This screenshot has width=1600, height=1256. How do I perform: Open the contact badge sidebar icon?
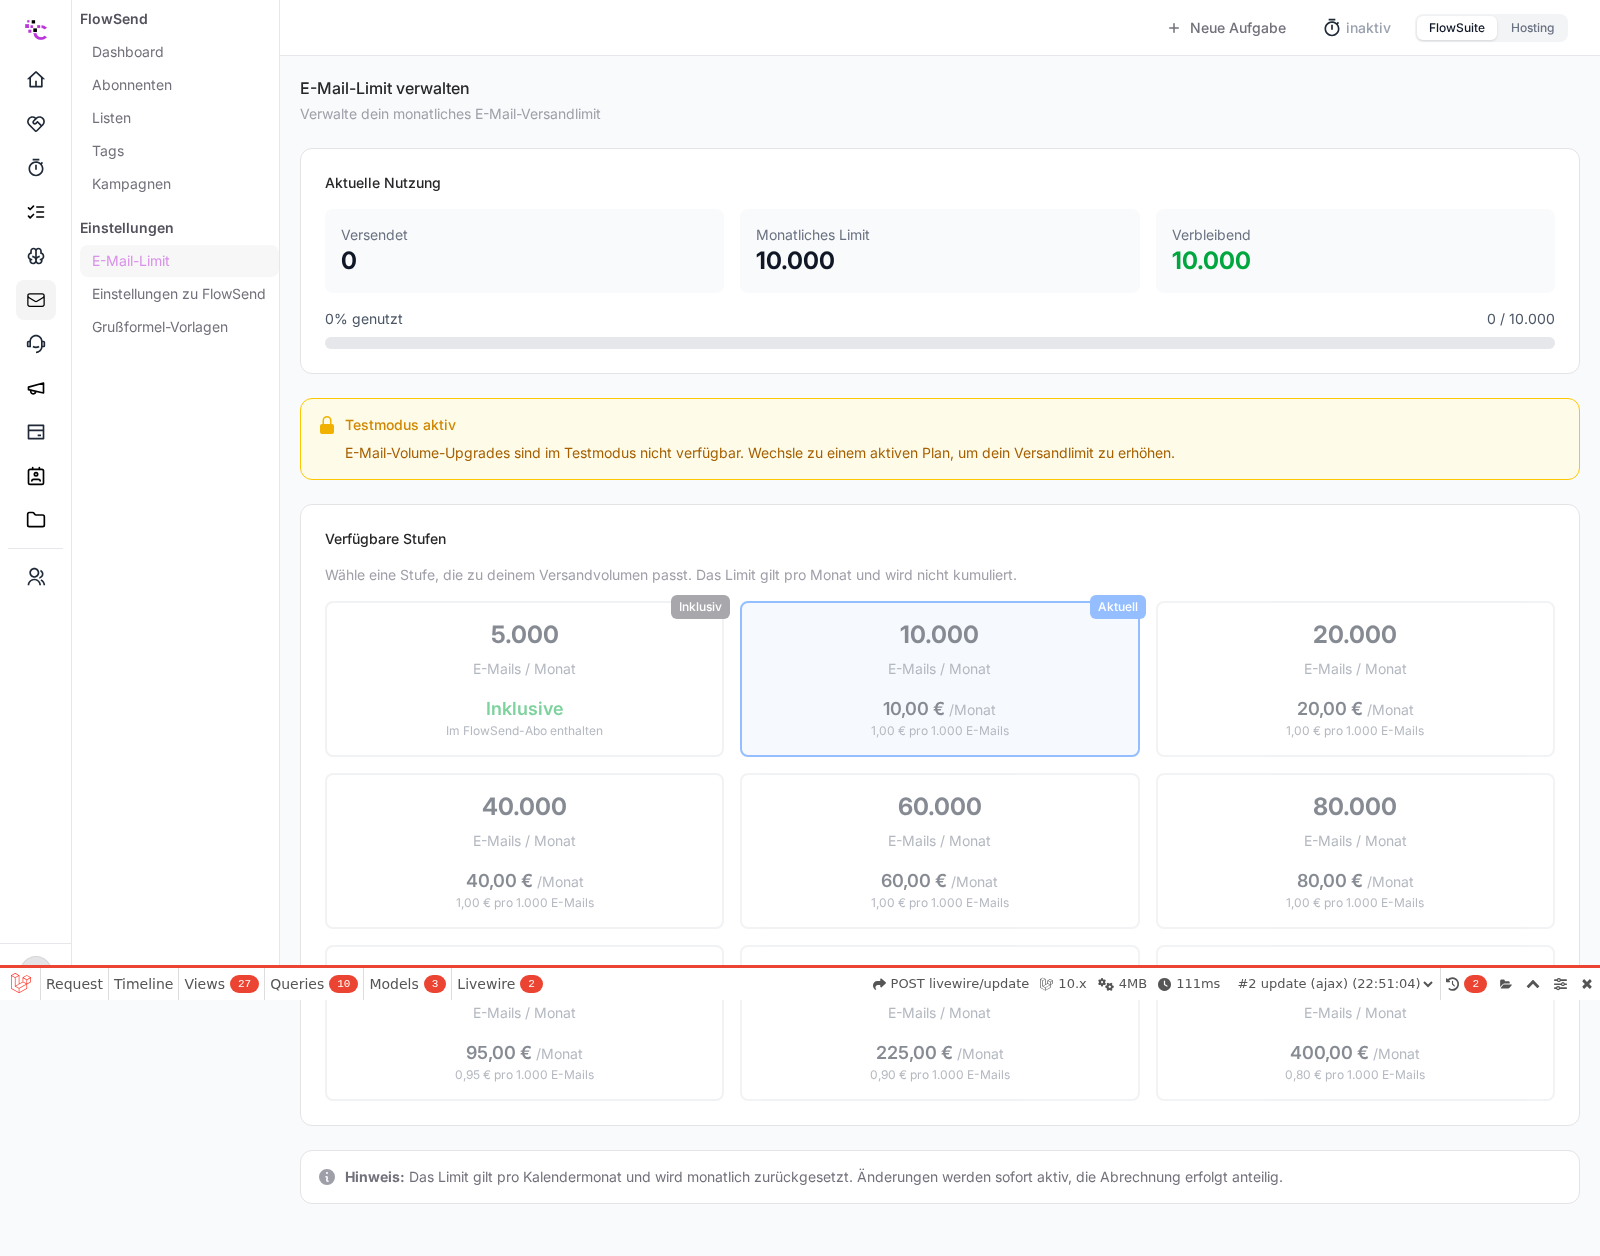36,476
